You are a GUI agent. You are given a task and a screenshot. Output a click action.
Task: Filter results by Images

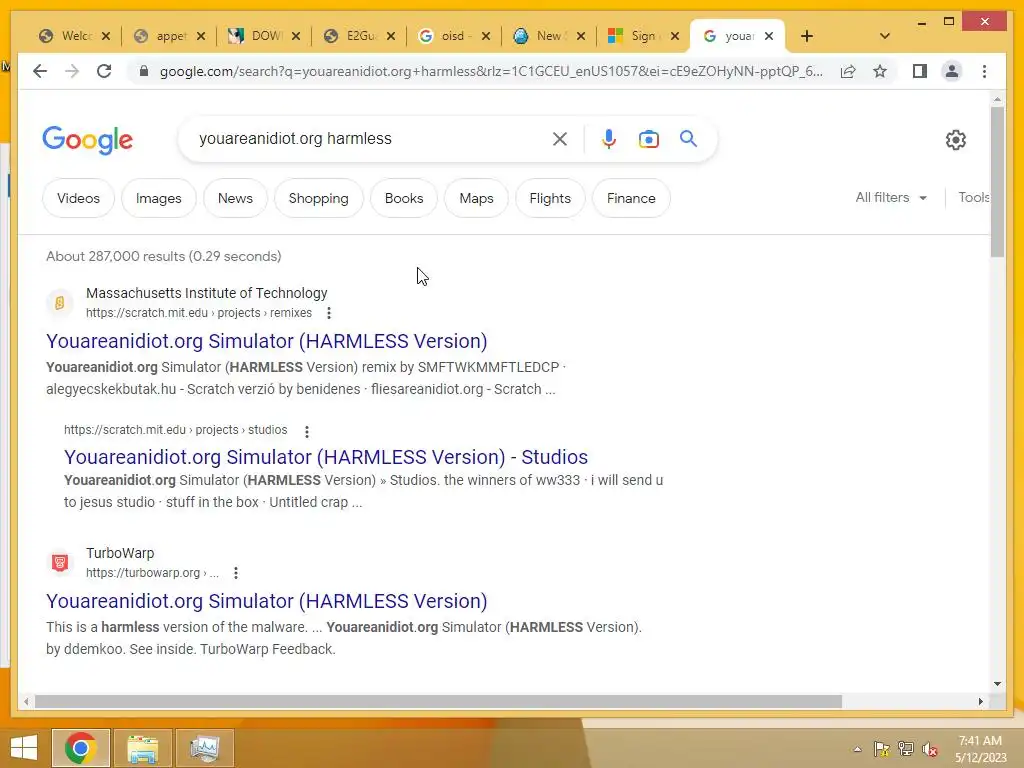[x=159, y=198]
